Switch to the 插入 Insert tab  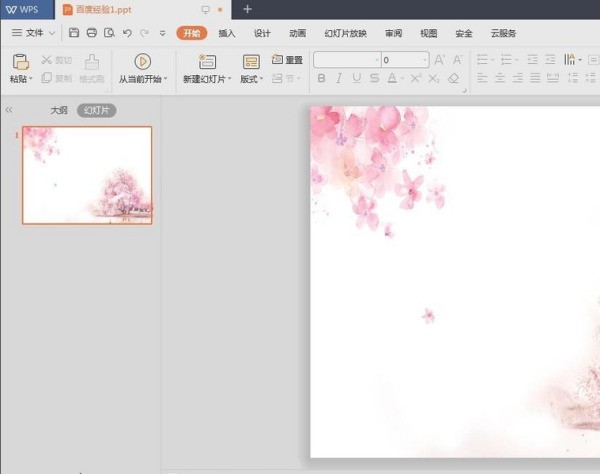(x=227, y=33)
